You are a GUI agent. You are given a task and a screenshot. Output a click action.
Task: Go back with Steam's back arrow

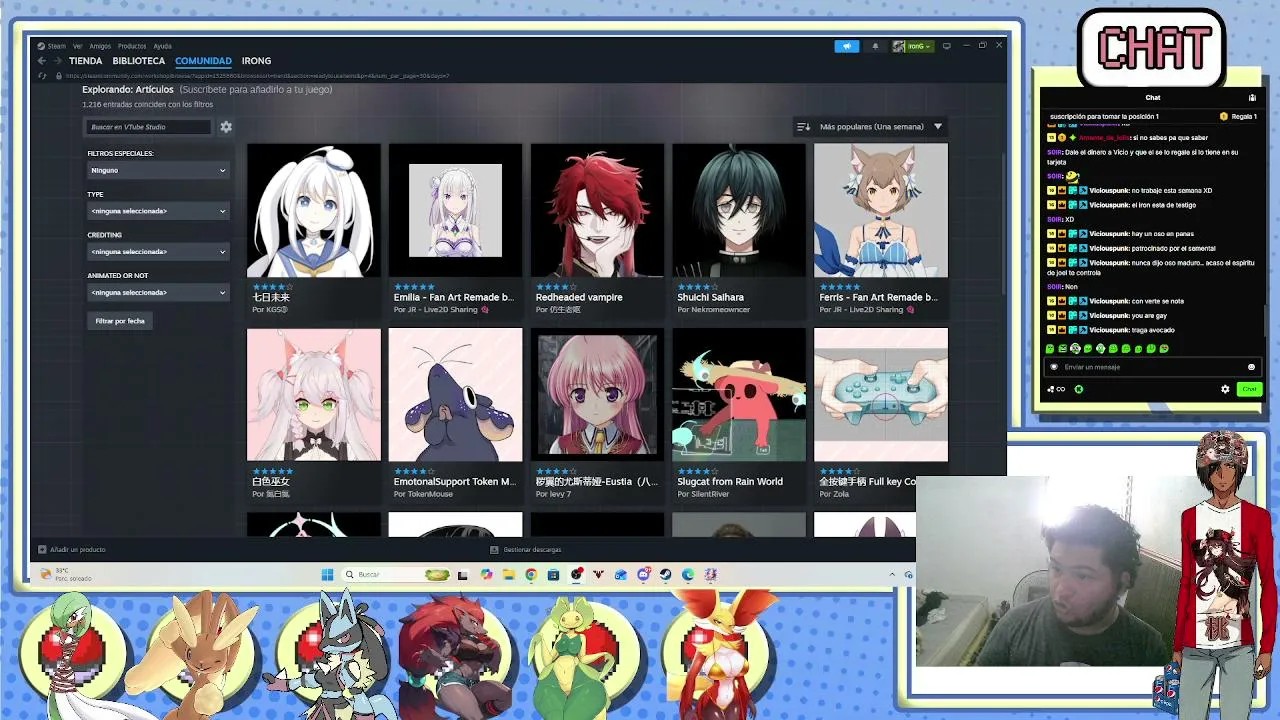click(x=42, y=61)
